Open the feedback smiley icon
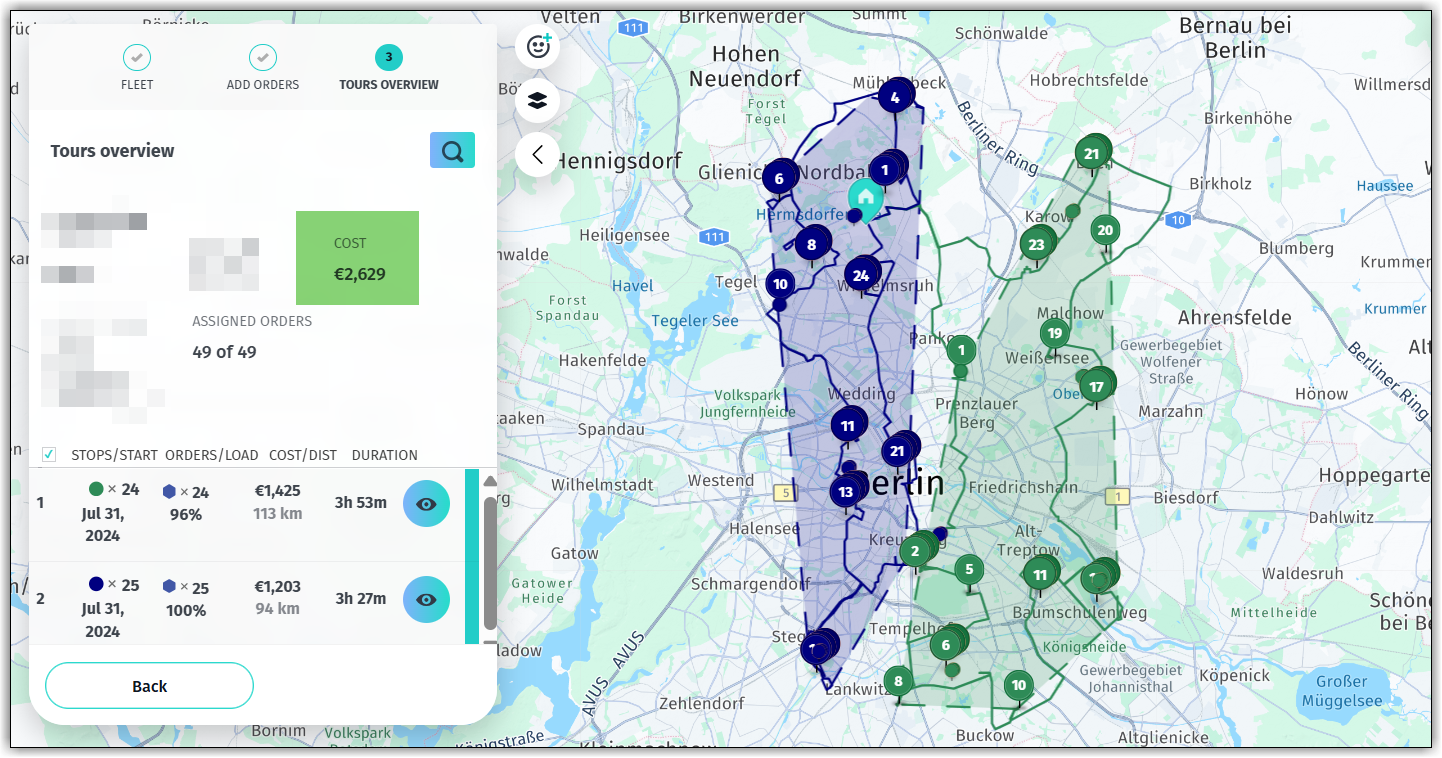This screenshot has width=1442, height=758. (x=538, y=46)
